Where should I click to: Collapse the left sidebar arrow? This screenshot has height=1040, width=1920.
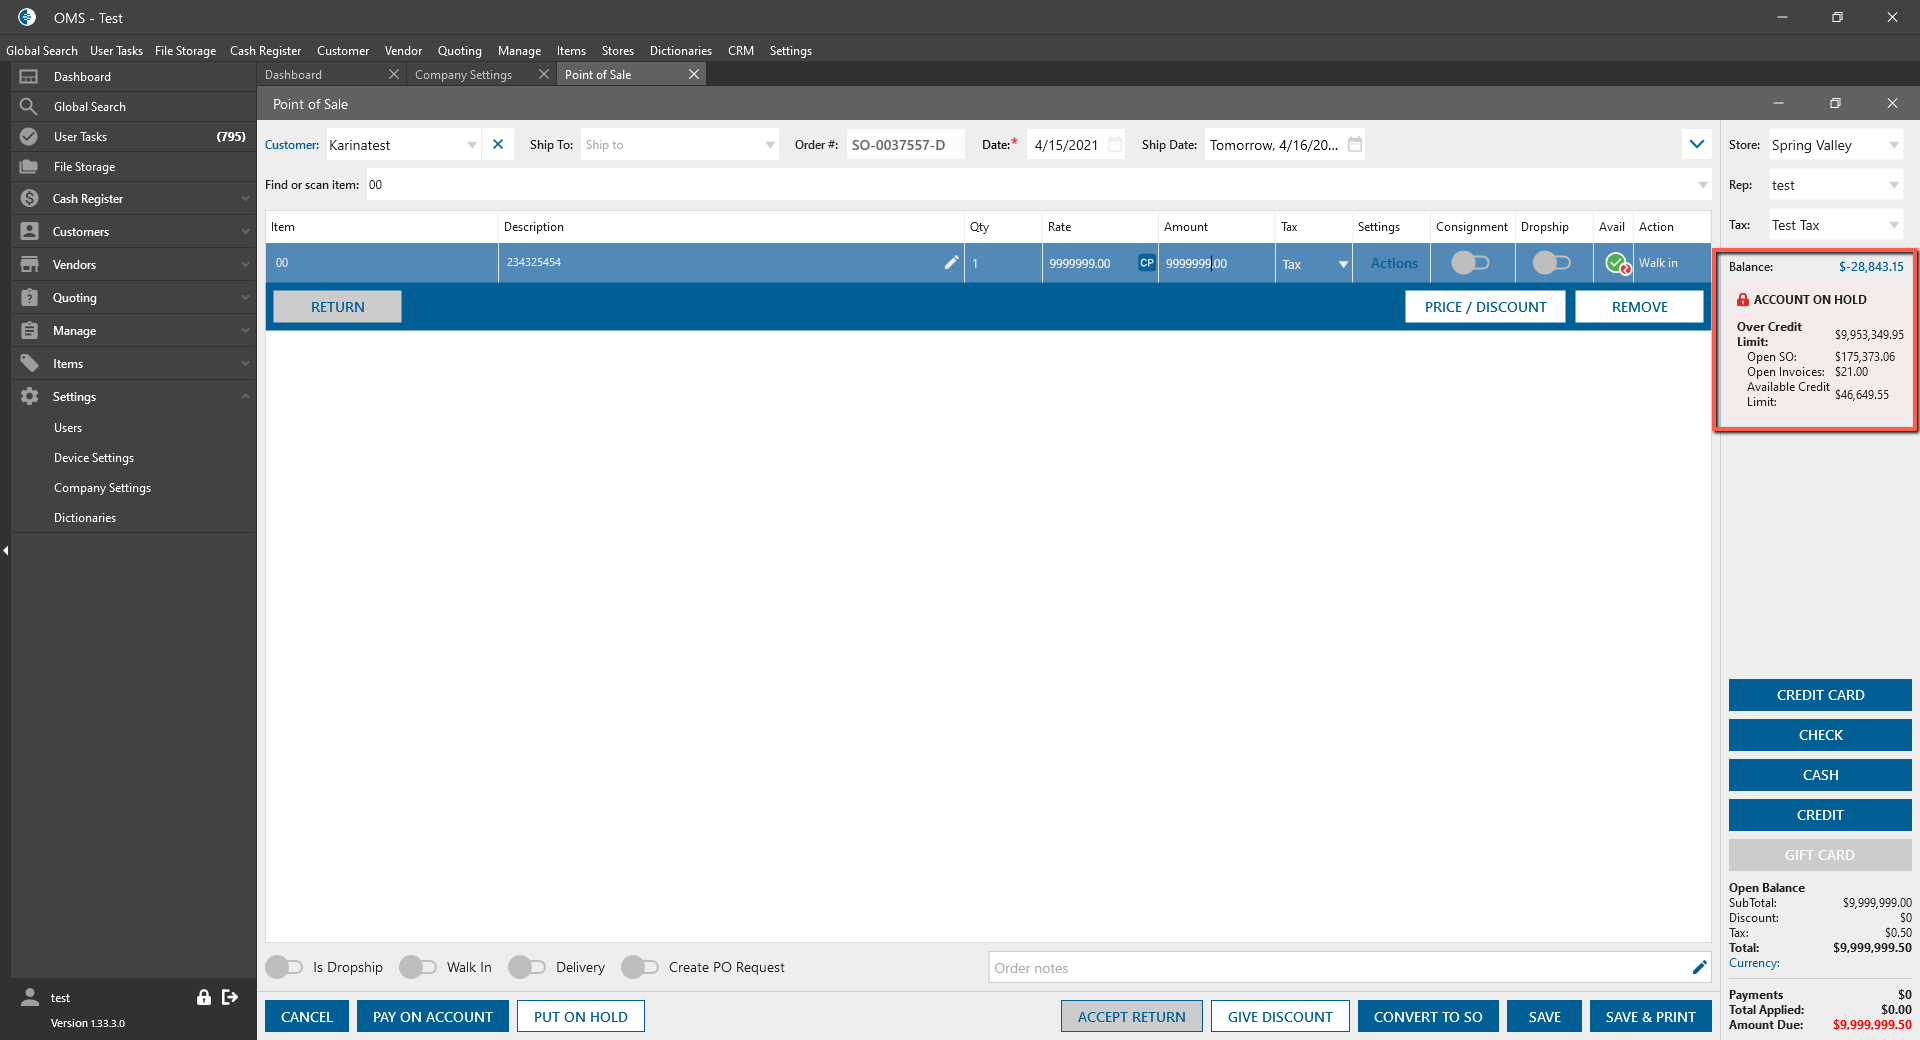click(5, 550)
